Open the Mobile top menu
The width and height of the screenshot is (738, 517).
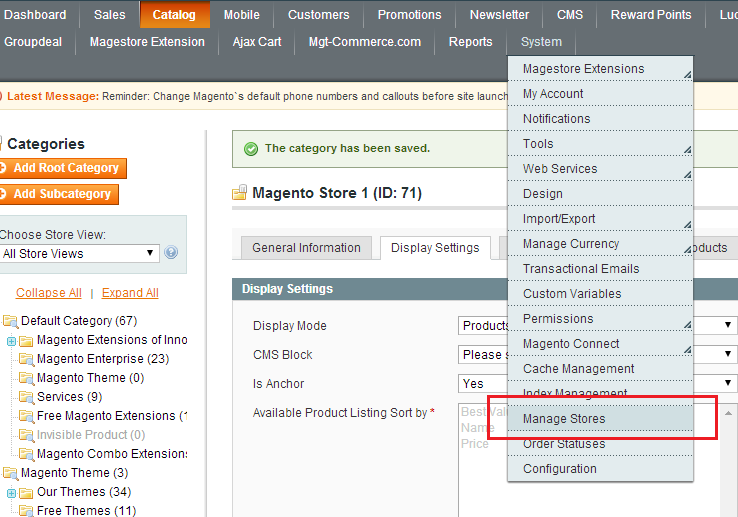(x=241, y=15)
